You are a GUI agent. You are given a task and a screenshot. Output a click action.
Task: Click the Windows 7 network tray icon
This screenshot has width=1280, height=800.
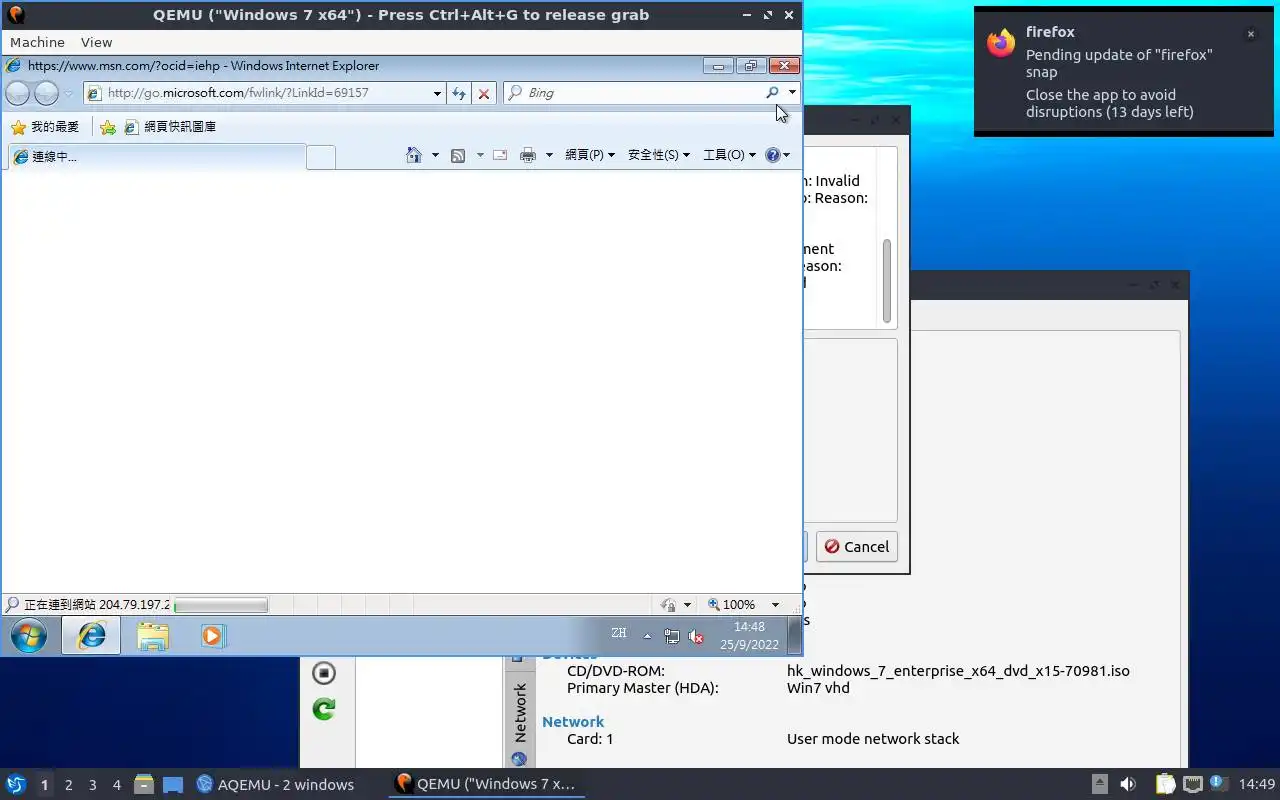[x=672, y=636]
